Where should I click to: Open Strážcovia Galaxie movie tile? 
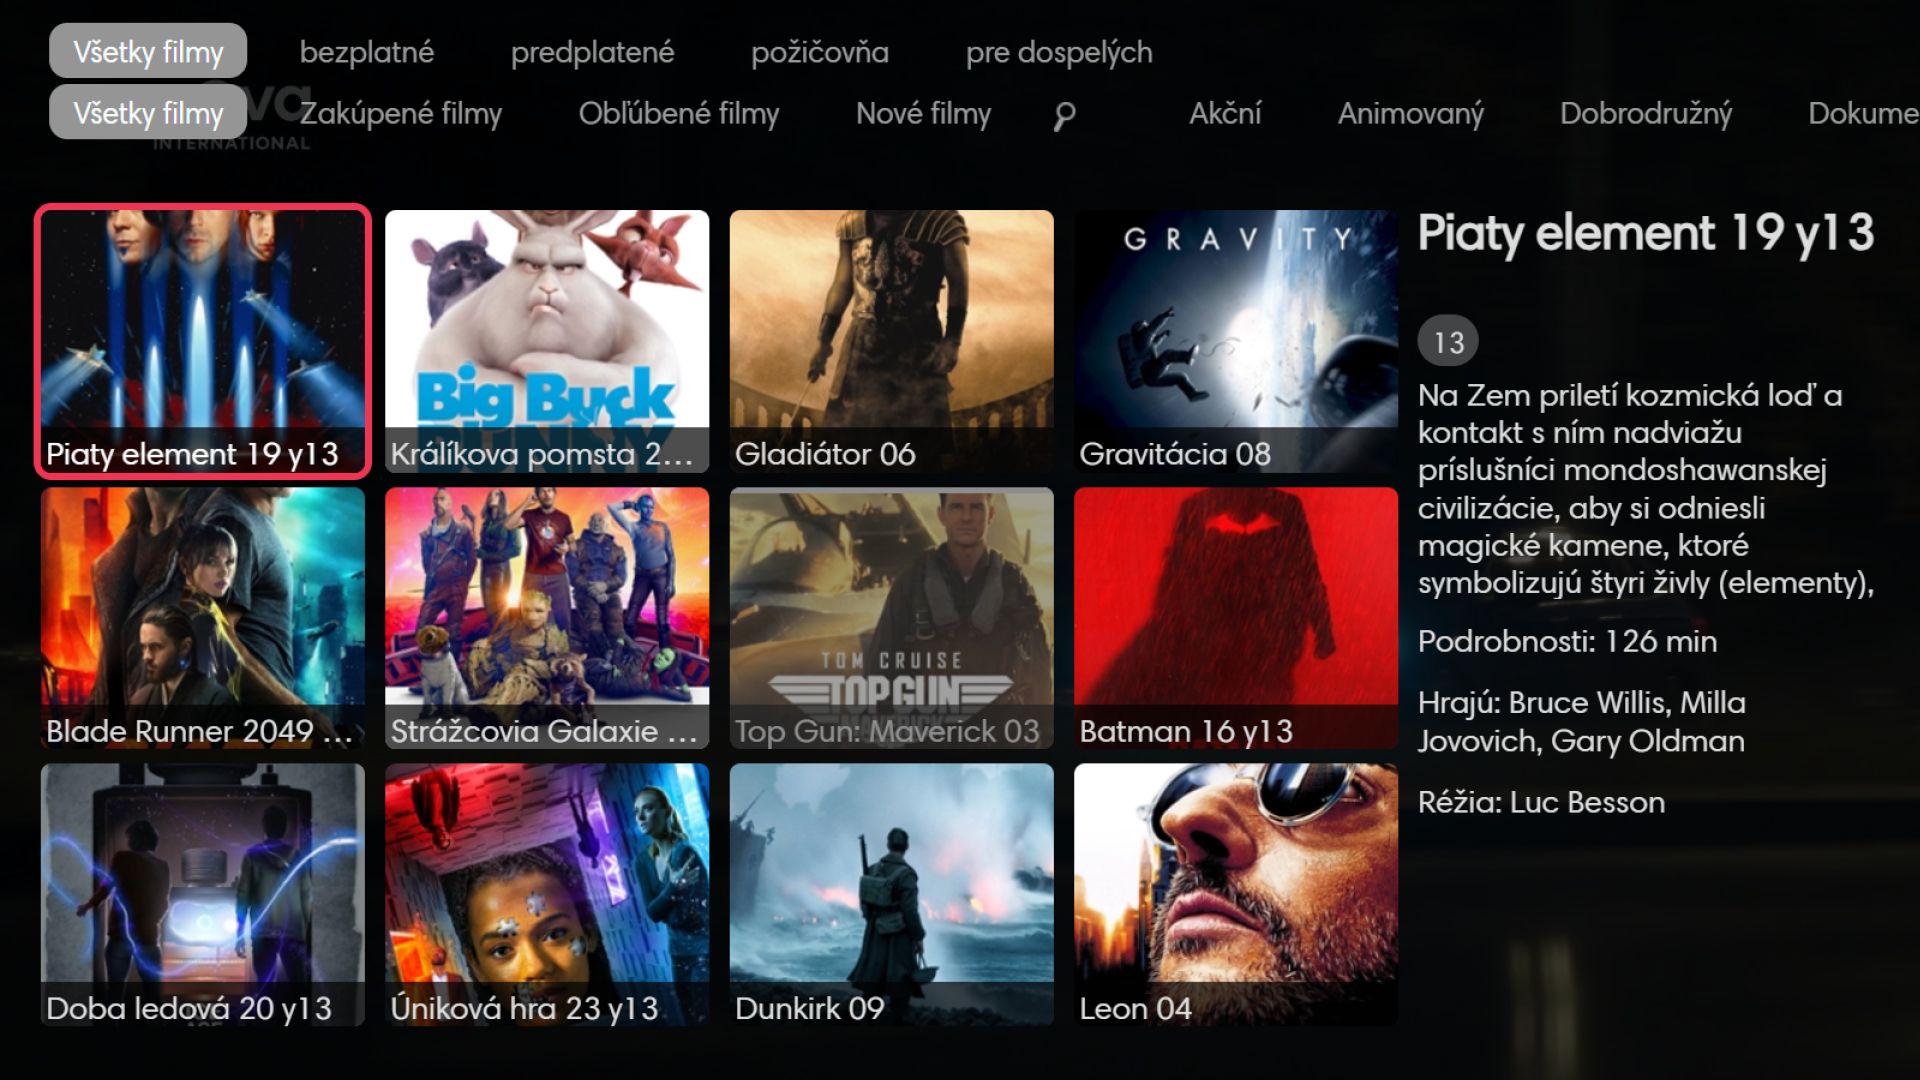point(547,618)
